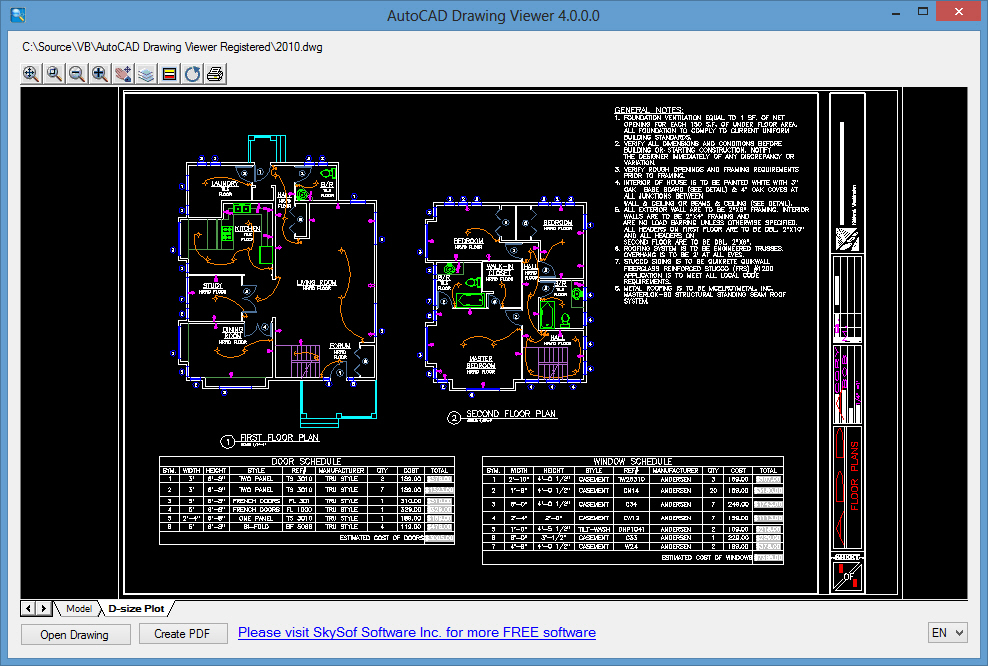Click the zoom in magnifier icon
This screenshot has height=666, width=988.
click(x=100, y=74)
